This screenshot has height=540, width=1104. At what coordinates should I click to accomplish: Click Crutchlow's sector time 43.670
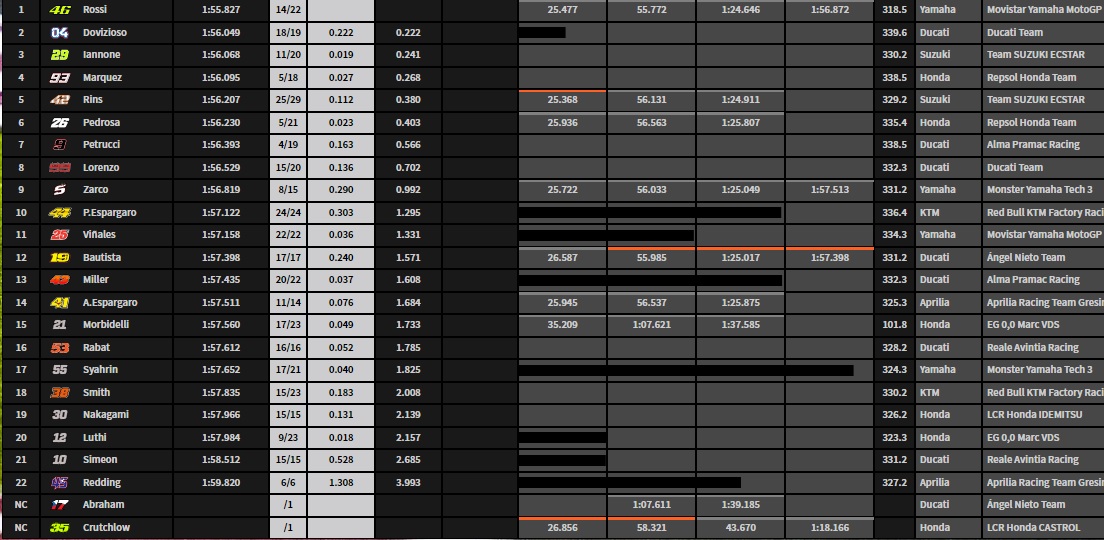coord(740,527)
